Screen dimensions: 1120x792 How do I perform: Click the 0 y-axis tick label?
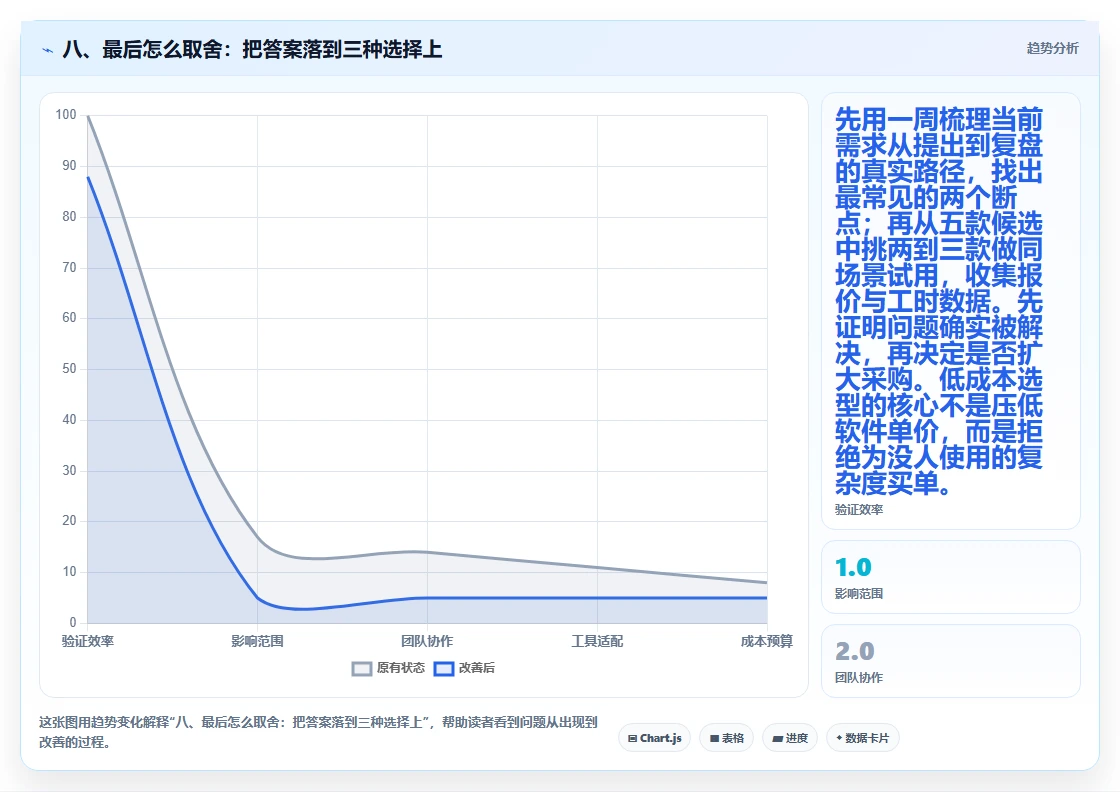(73, 623)
